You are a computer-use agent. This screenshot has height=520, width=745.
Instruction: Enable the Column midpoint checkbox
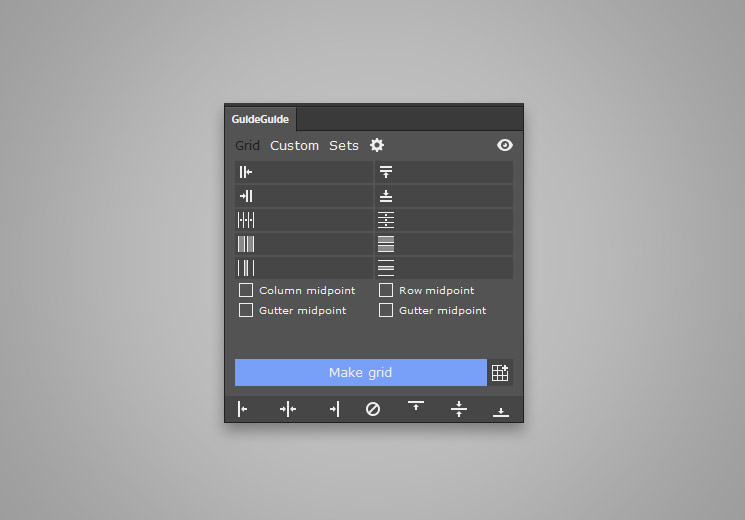[x=246, y=290]
